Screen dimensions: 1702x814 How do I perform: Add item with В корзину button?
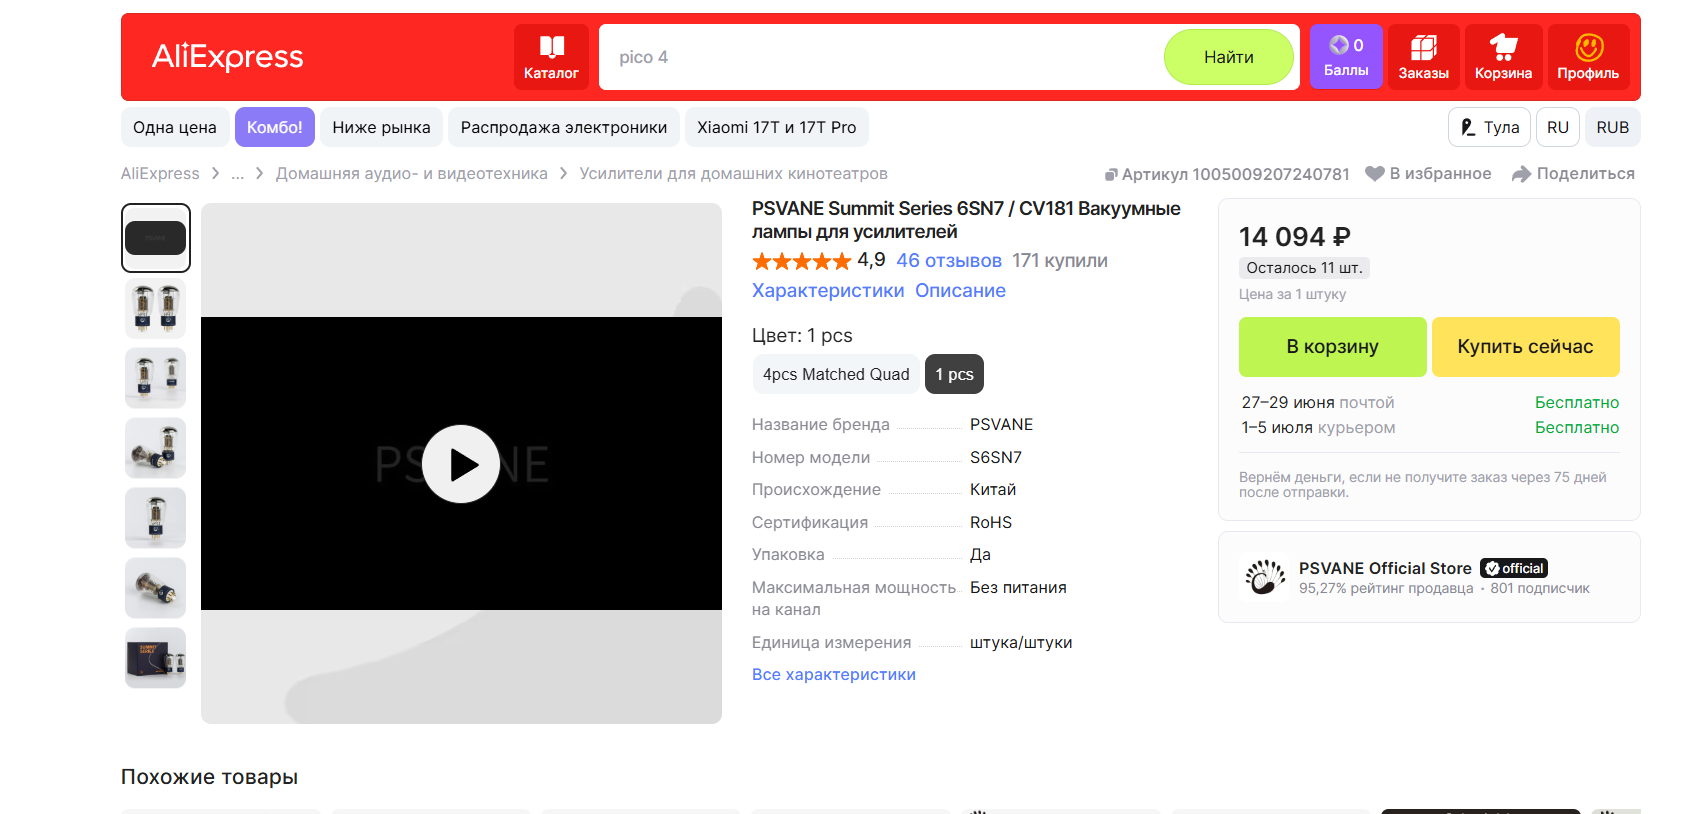point(1333,347)
